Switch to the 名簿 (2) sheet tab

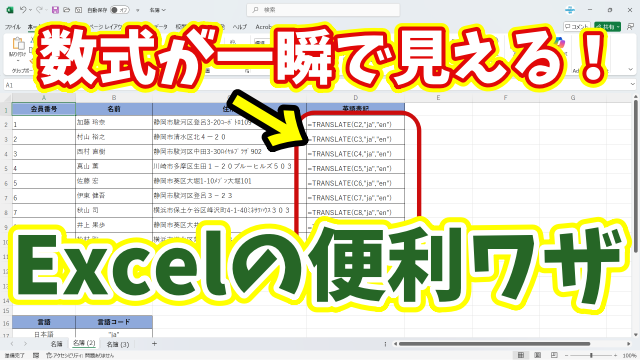[84, 343]
